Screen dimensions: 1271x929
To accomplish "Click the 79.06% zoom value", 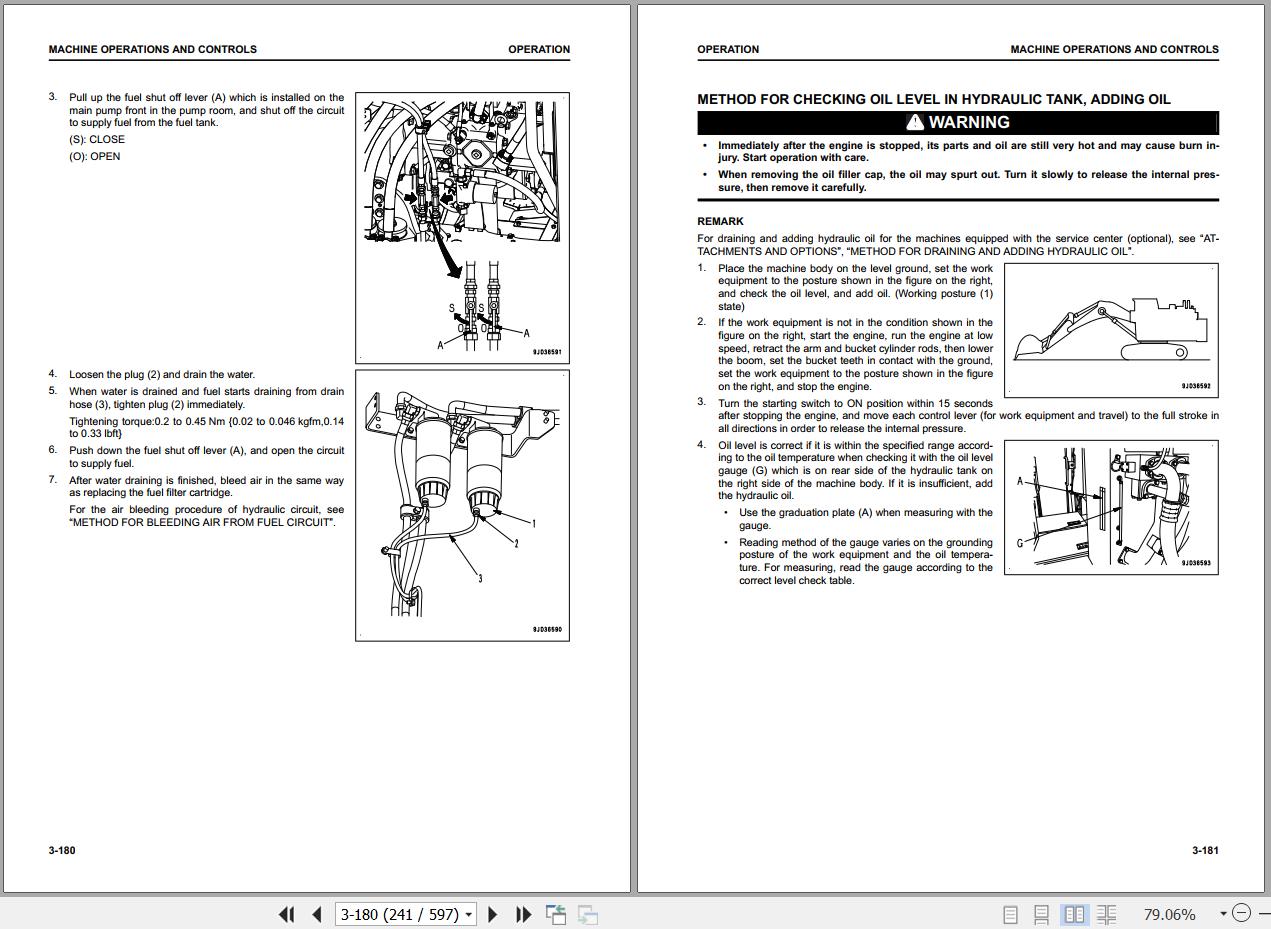I will (x=1169, y=914).
